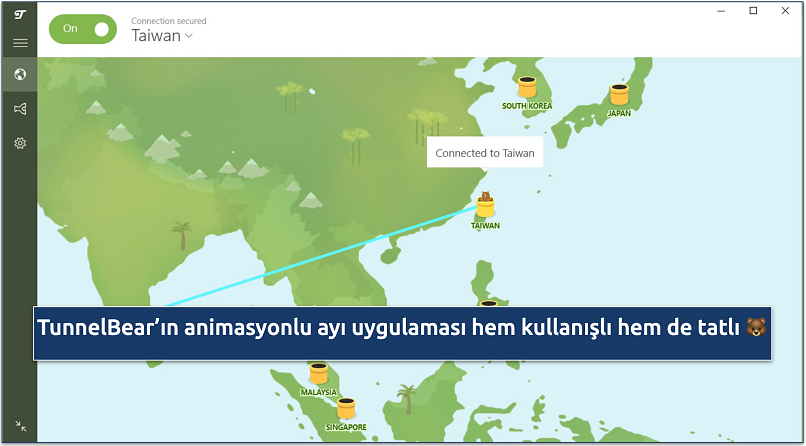Open the megaphone announcements icon

pos(19,108)
